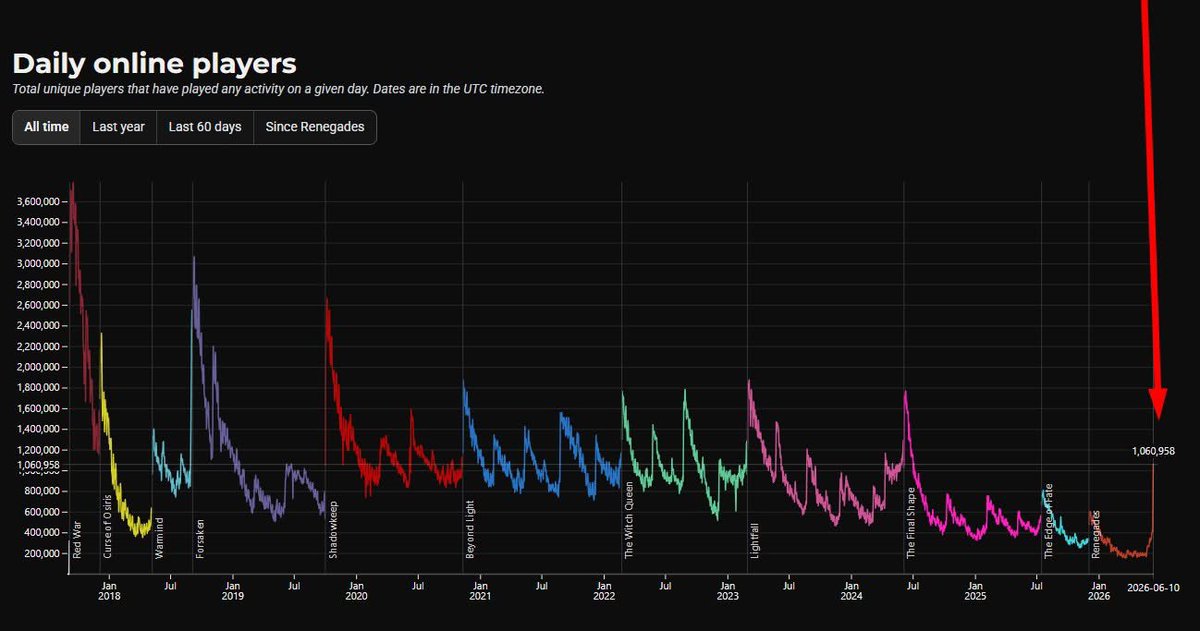Screen dimensions: 1200x631
Task: Click the Red War expansion marker label
Action: click(78, 538)
